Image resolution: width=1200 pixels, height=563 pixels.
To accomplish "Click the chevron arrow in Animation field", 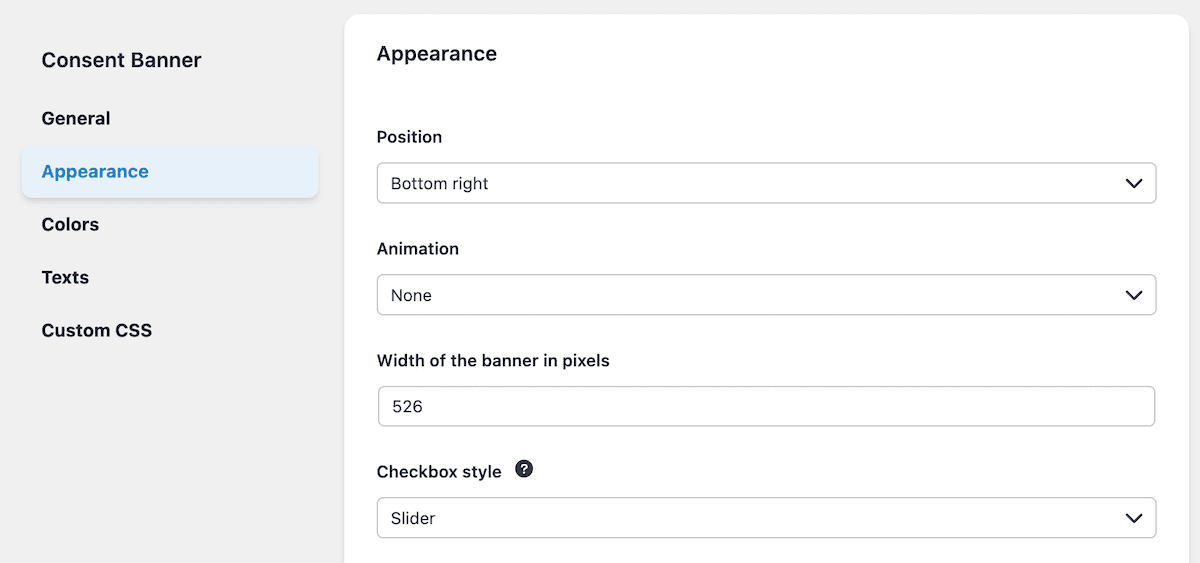I will point(1133,295).
